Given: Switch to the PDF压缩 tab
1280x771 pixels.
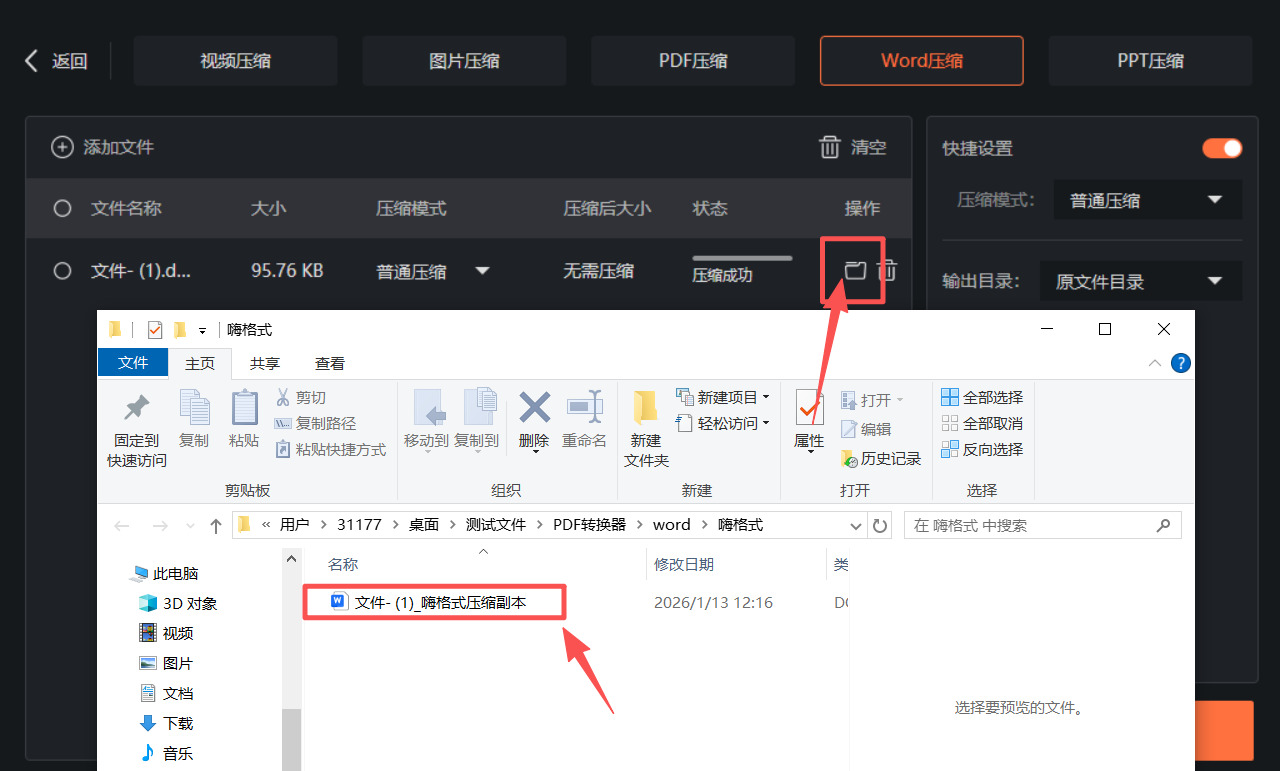Looking at the screenshot, I should click(692, 60).
